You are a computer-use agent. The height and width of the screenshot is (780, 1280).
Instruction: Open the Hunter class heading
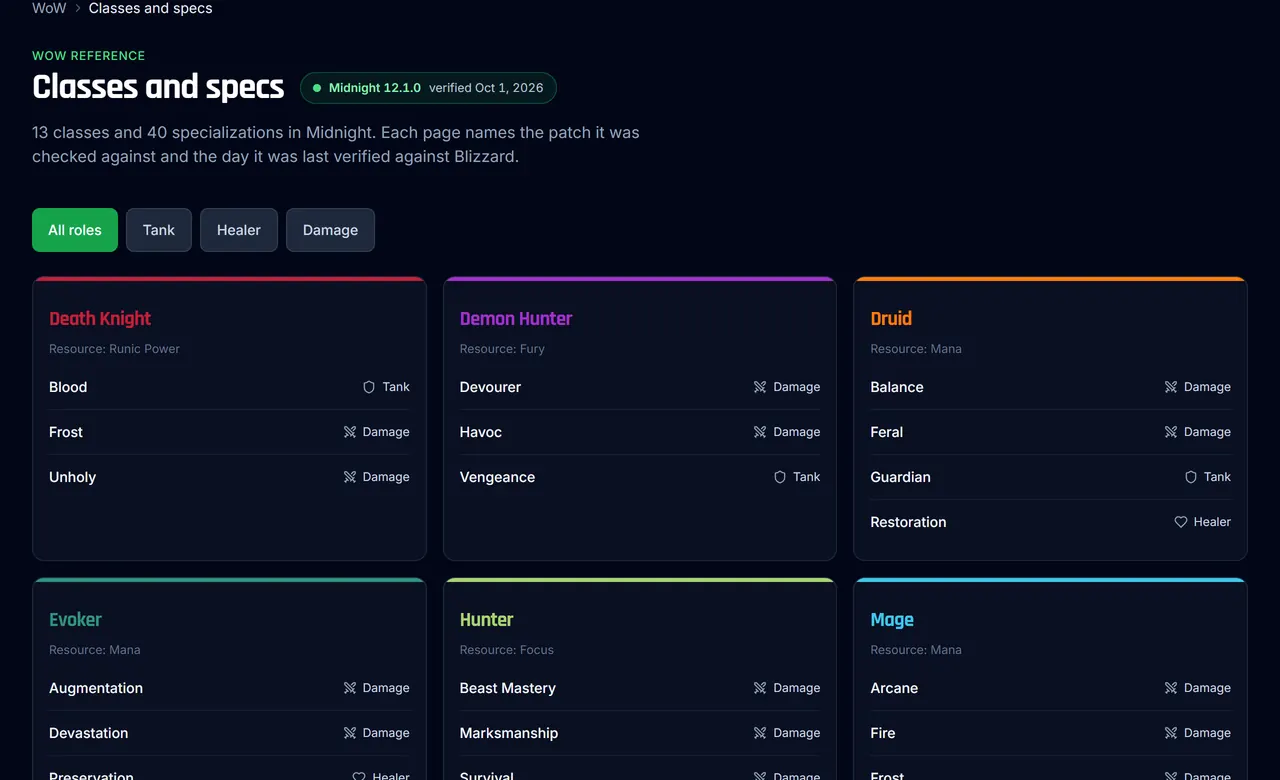point(487,620)
